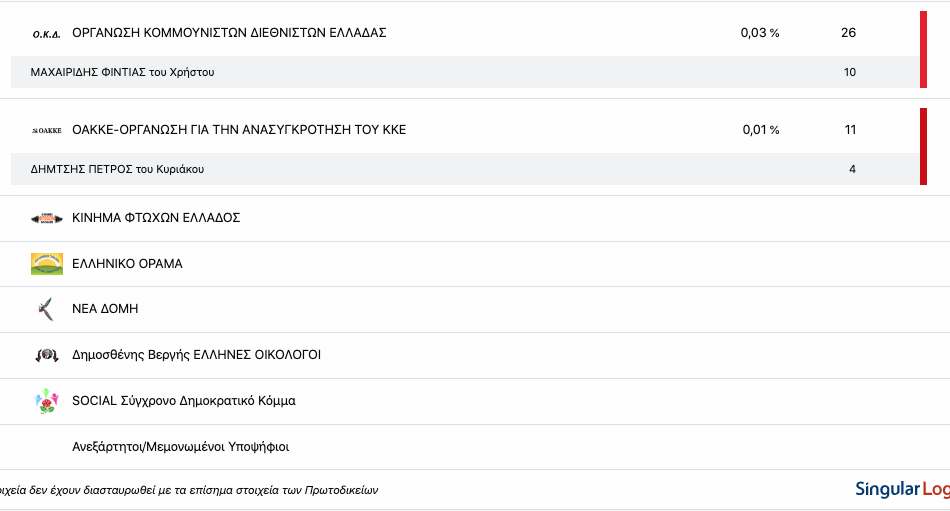The height and width of the screenshot is (511, 950).
Task: Click the ΚΙΝΗΜΑ ΦΤΩΧΩΝ ΕΛΛΑΔΟΣ logo
Action: [47, 218]
